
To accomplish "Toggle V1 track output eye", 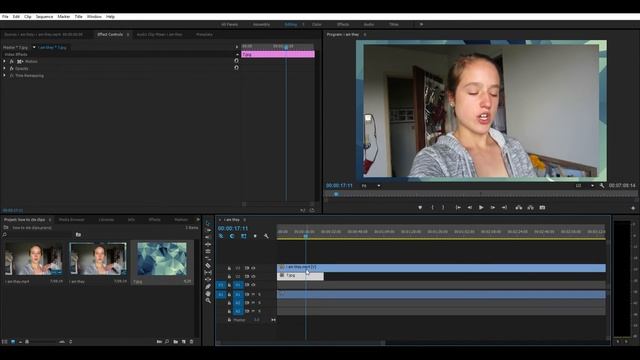I will coord(253,284).
